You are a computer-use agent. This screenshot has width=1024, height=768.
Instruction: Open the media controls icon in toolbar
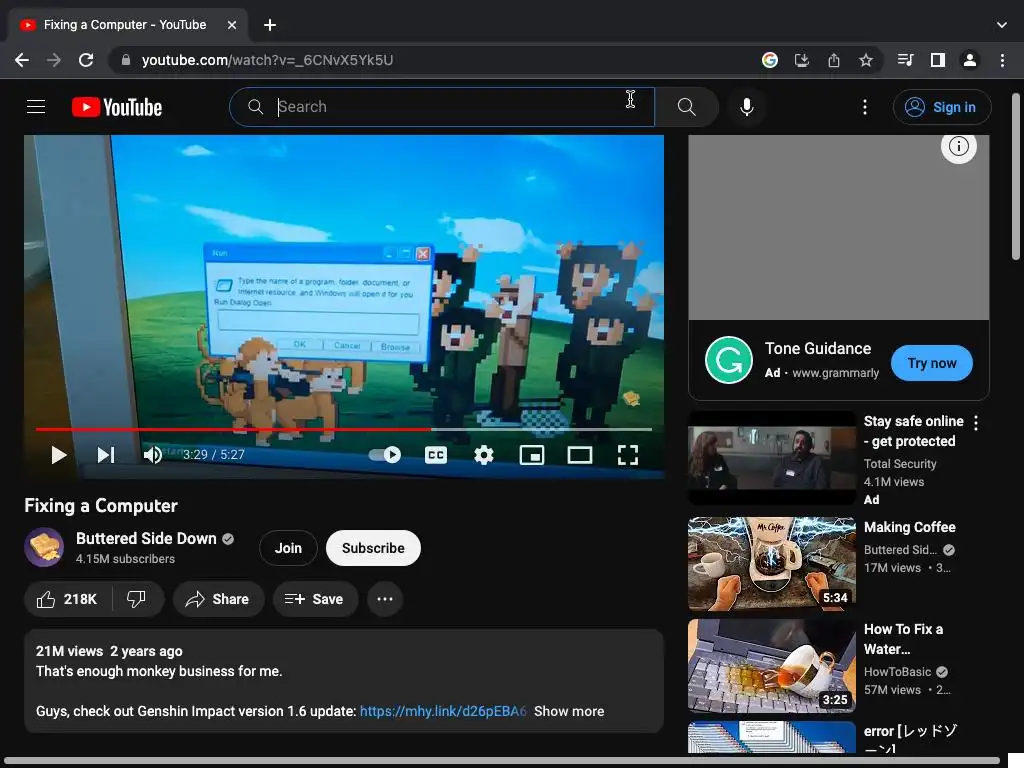point(905,60)
